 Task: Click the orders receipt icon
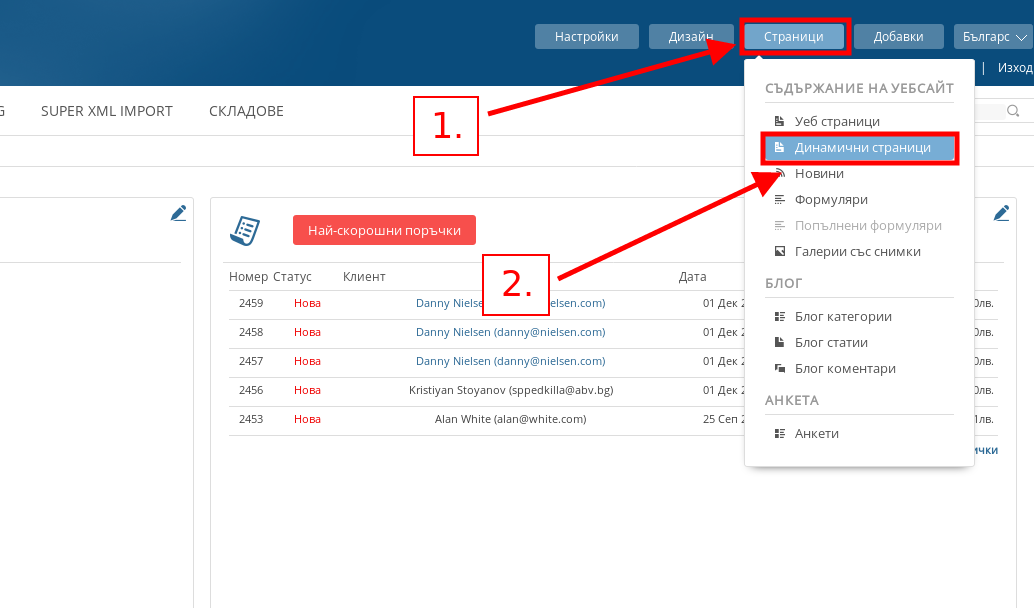click(245, 230)
